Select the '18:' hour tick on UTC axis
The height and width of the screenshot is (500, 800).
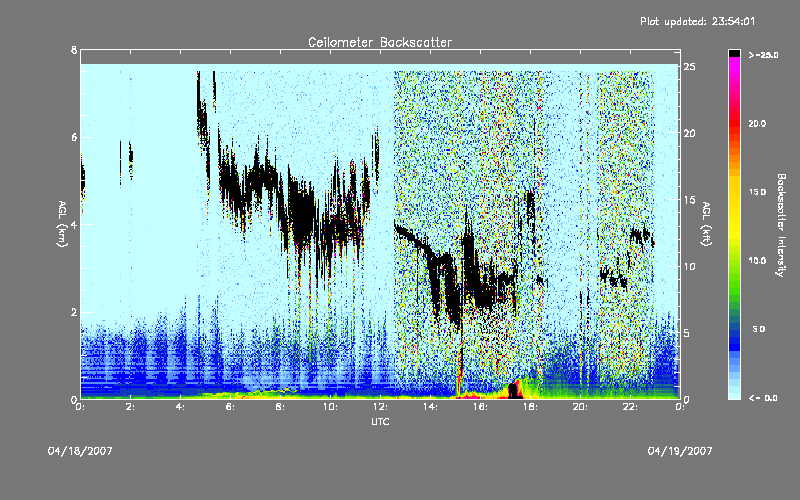click(530, 407)
